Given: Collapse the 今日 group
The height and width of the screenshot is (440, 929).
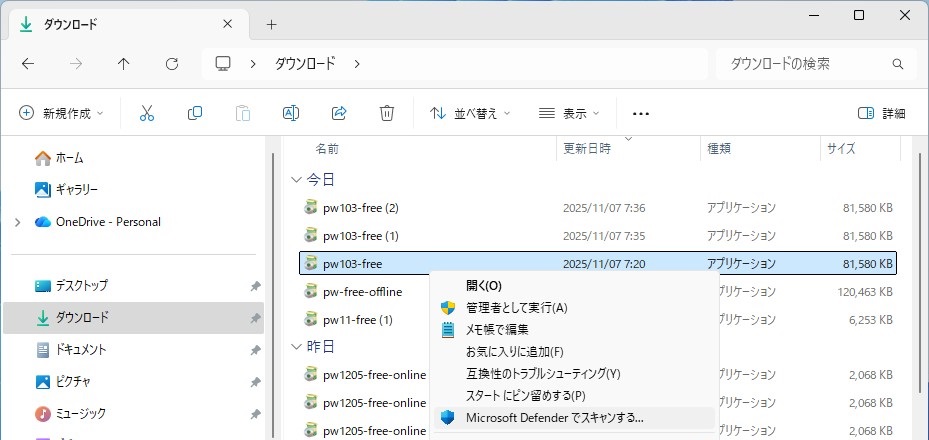Looking at the screenshot, I should click(295, 179).
